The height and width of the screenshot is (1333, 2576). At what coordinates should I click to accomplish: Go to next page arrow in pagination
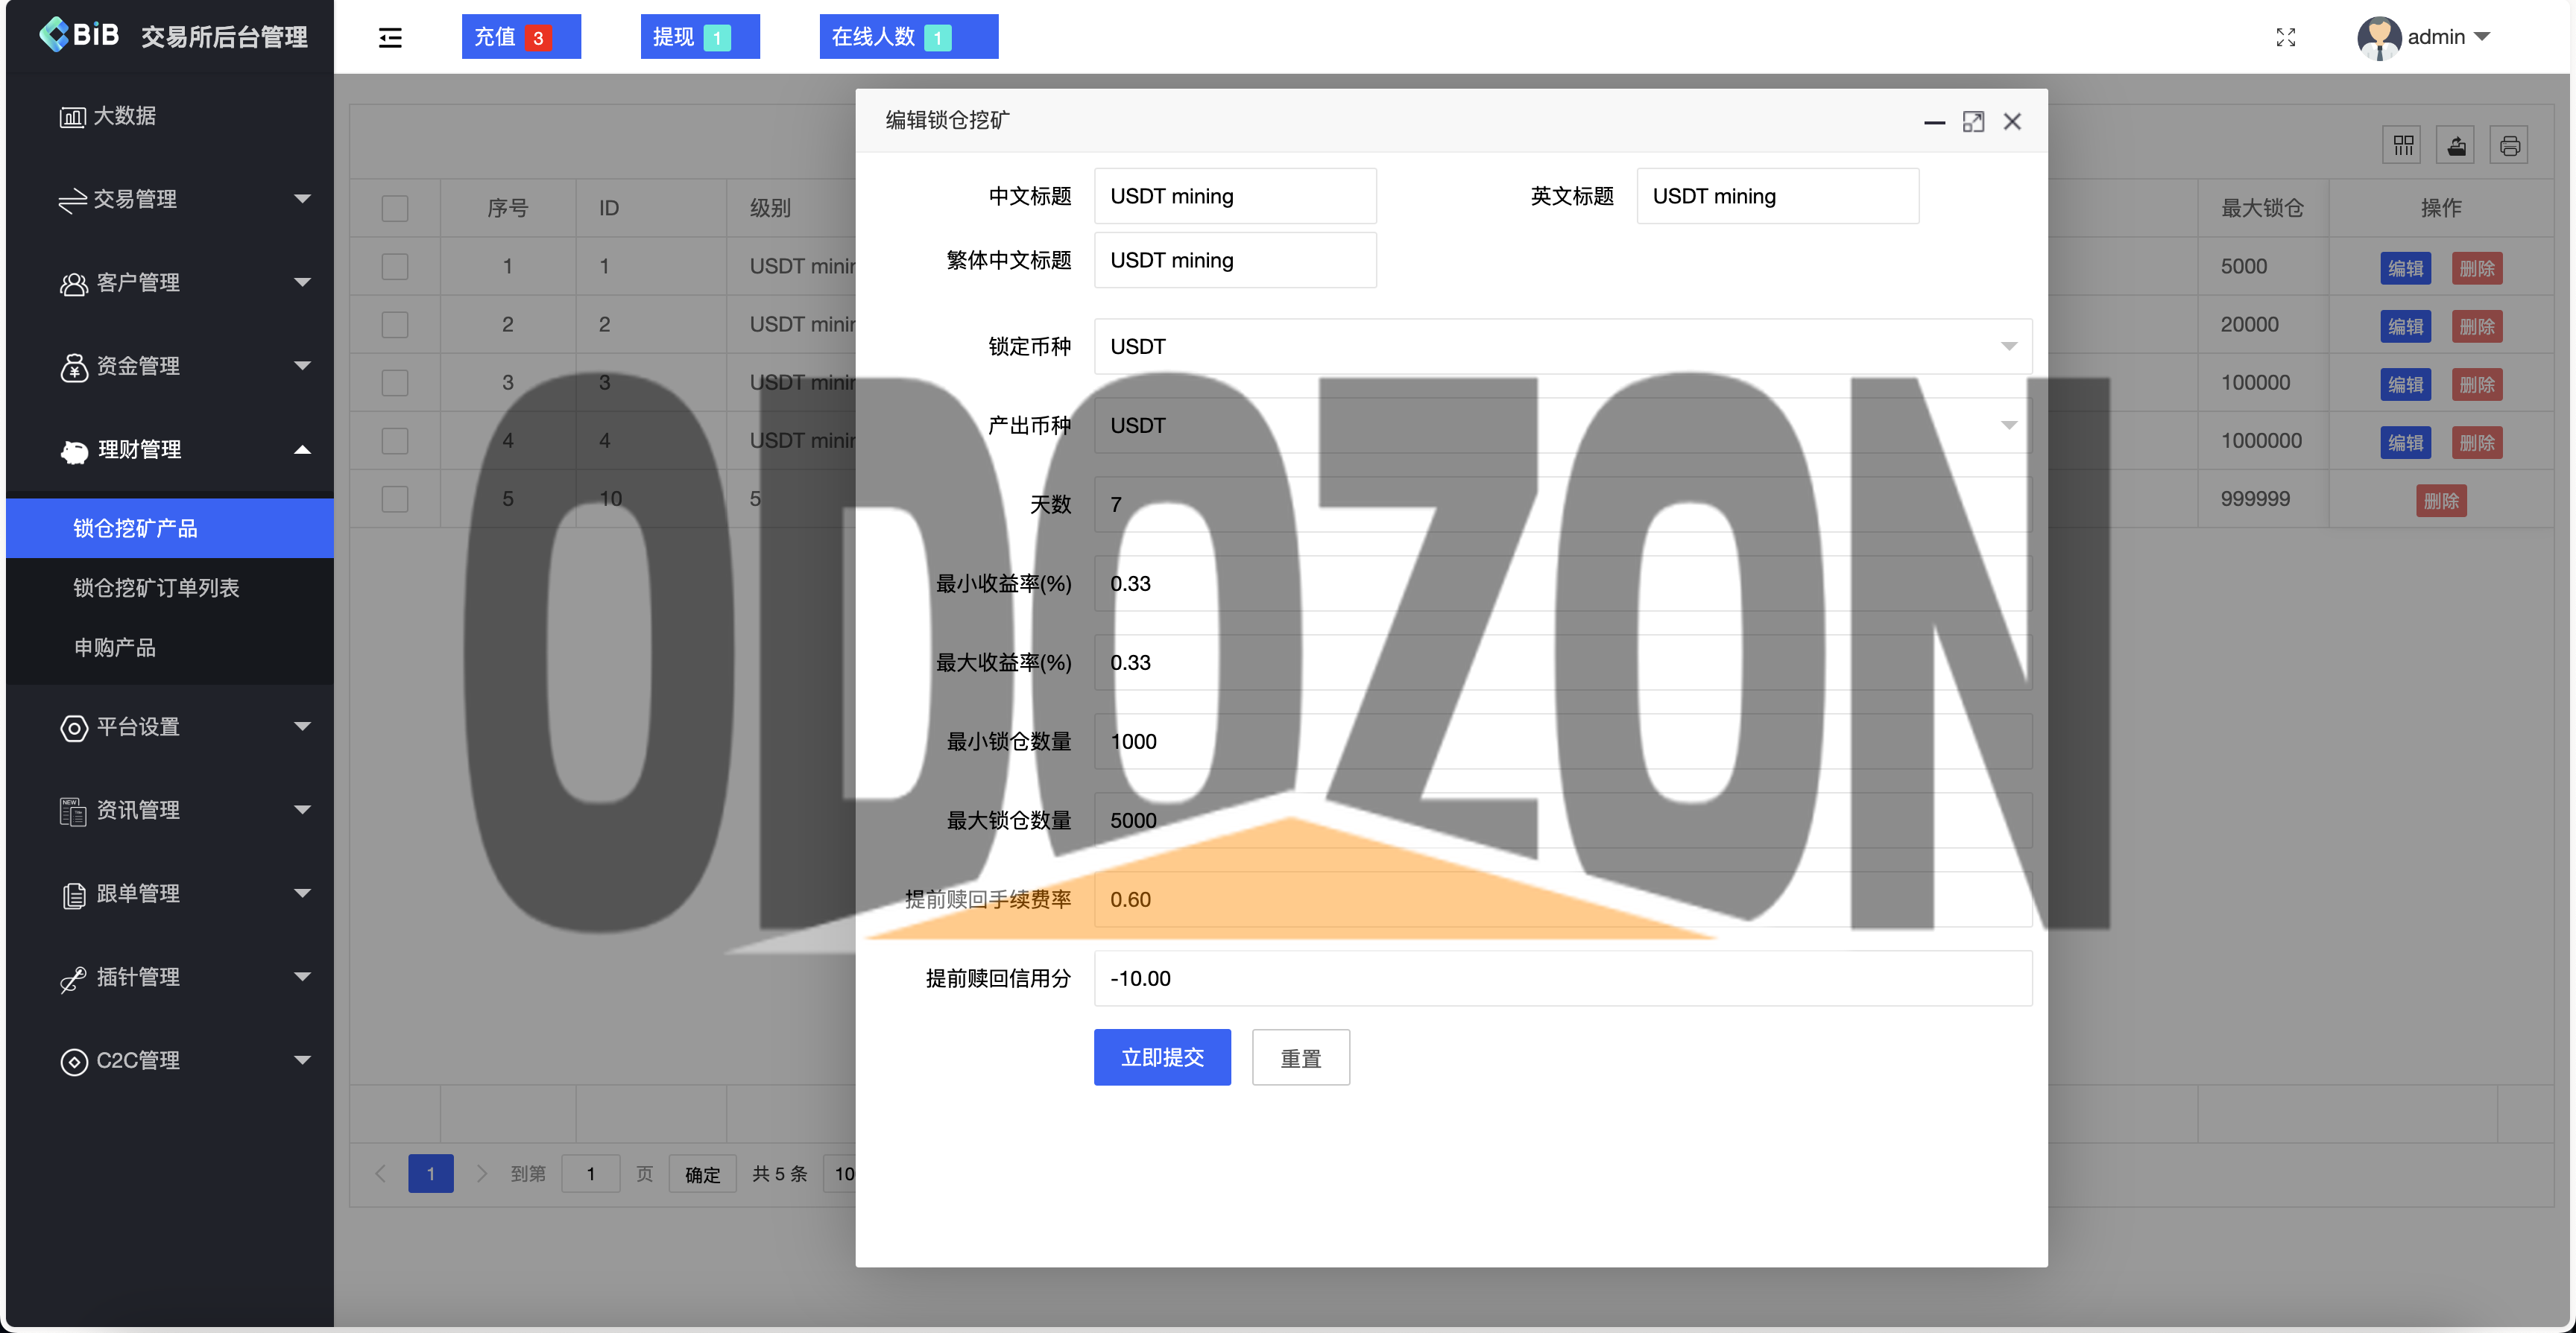[x=481, y=1173]
